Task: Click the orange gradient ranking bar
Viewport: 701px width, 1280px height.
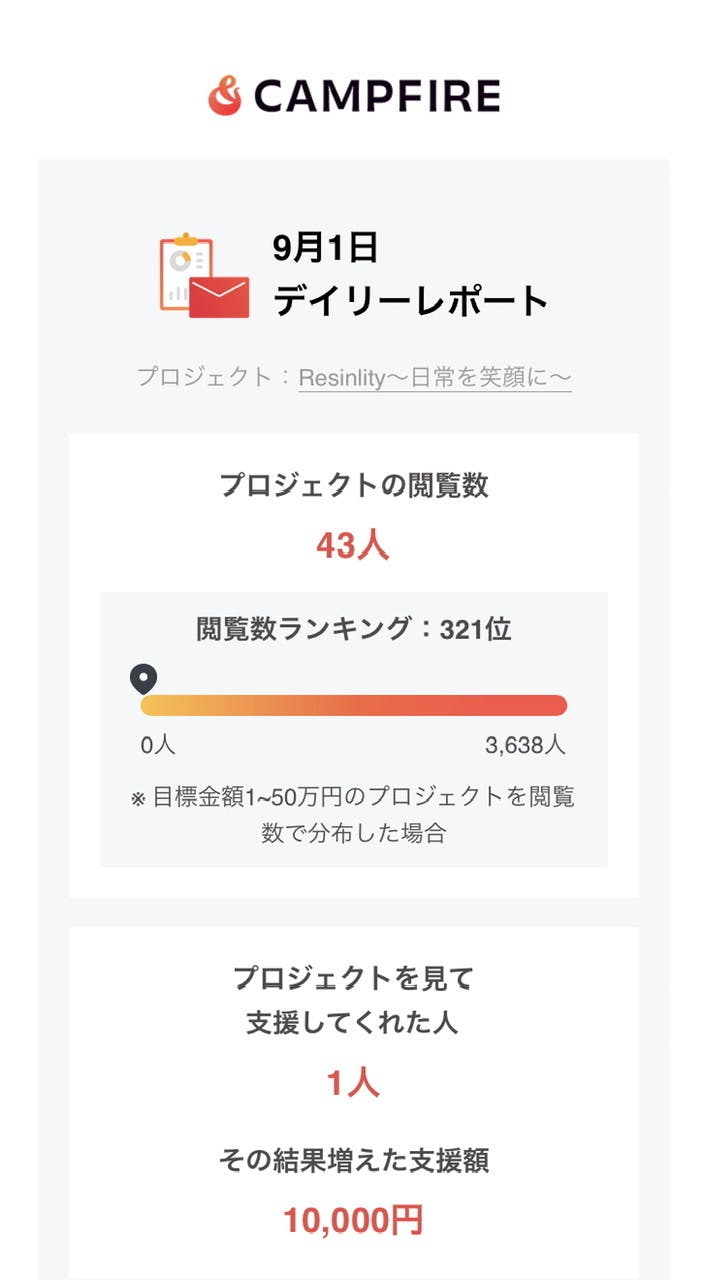Action: click(x=354, y=705)
